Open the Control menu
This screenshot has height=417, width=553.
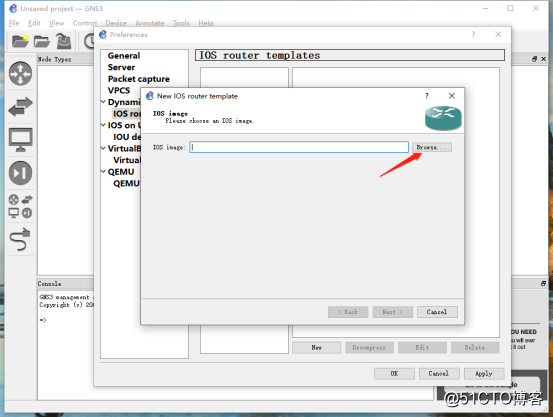[x=85, y=23]
